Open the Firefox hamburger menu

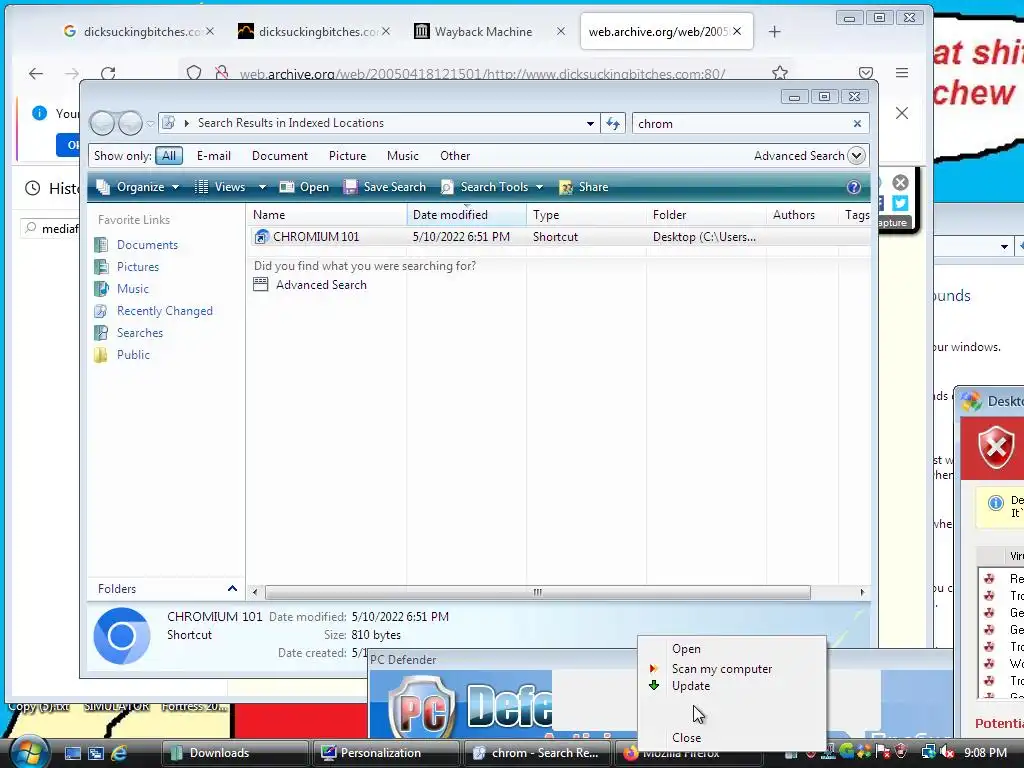pyautogui.click(x=902, y=72)
